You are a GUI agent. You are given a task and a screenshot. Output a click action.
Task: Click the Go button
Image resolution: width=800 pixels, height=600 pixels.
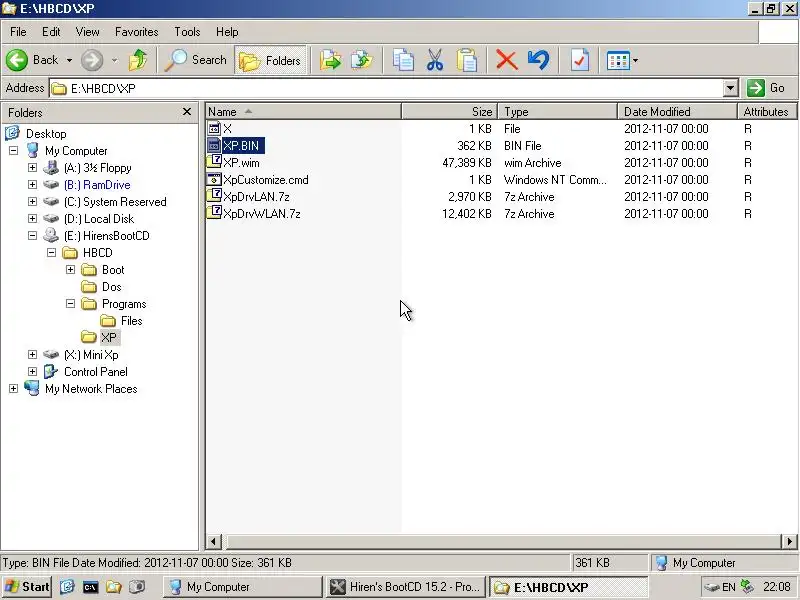(x=767, y=88)
